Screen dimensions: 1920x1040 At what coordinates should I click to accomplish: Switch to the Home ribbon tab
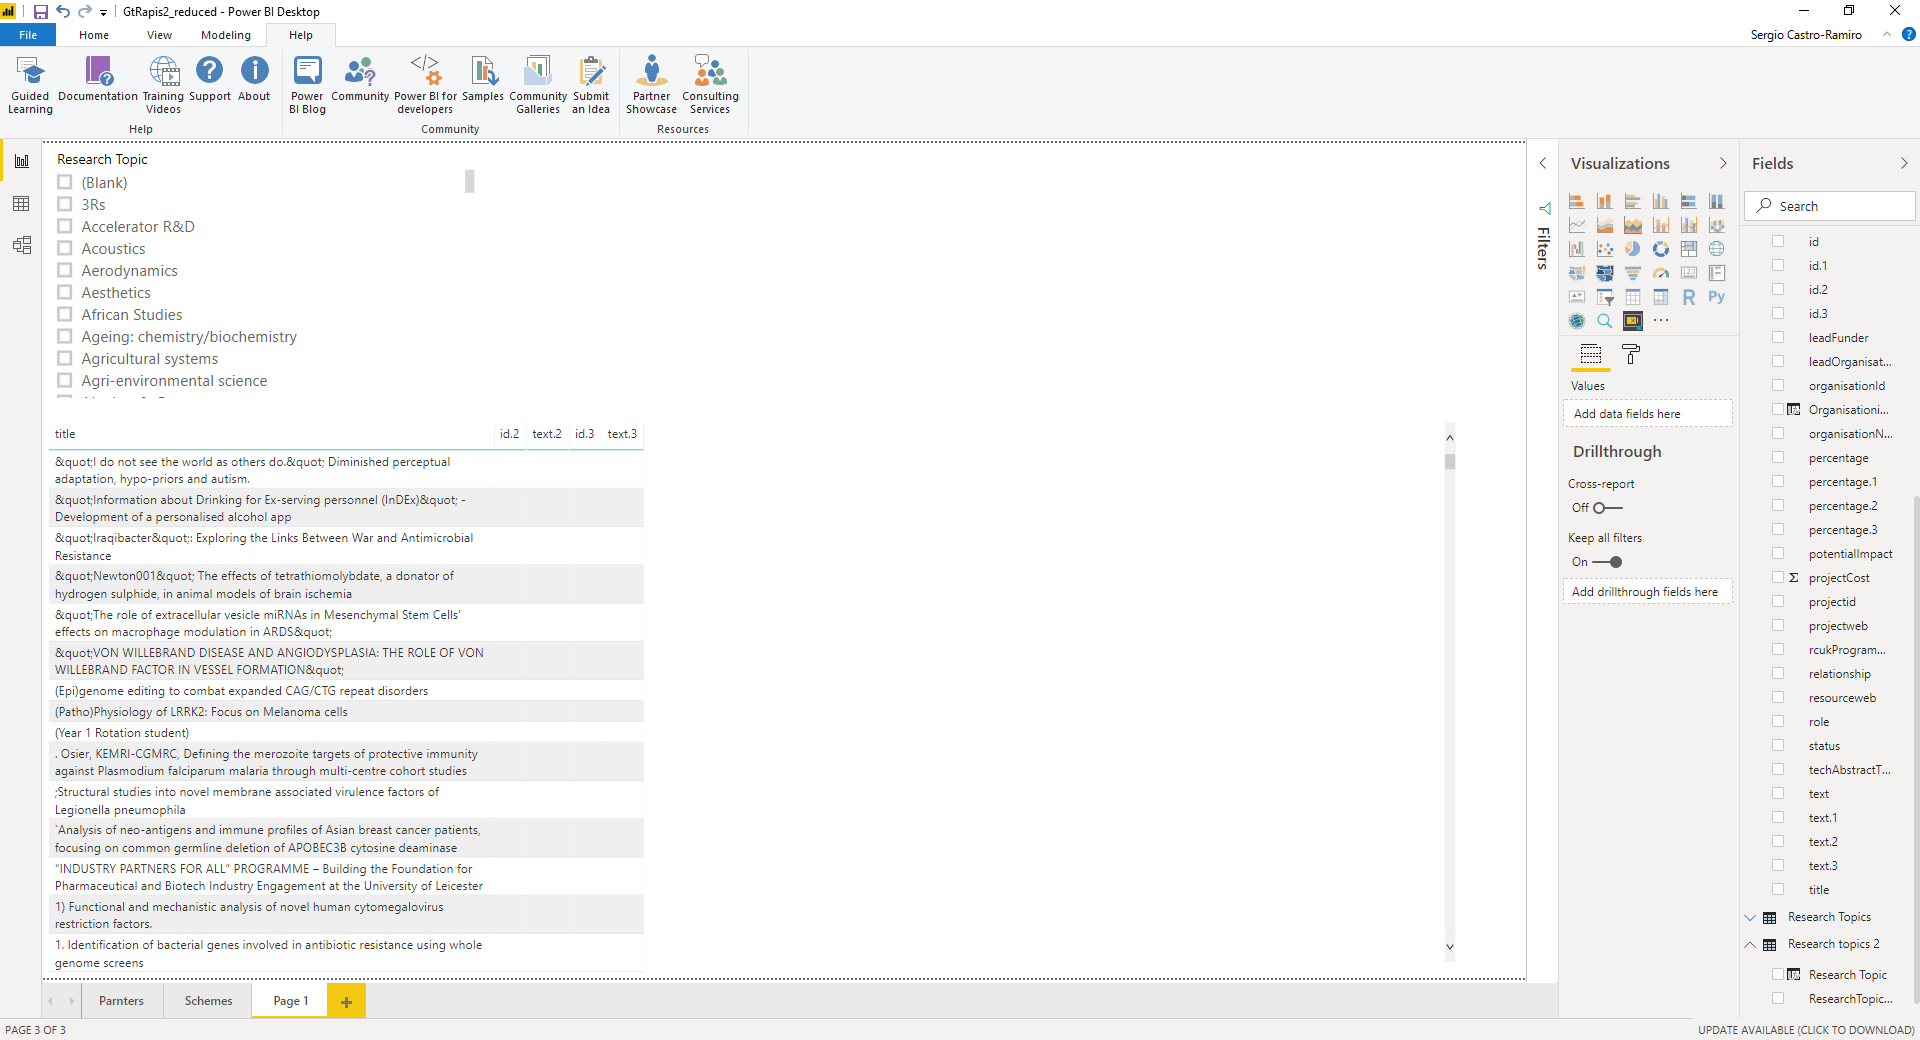[x=94, y=35]
